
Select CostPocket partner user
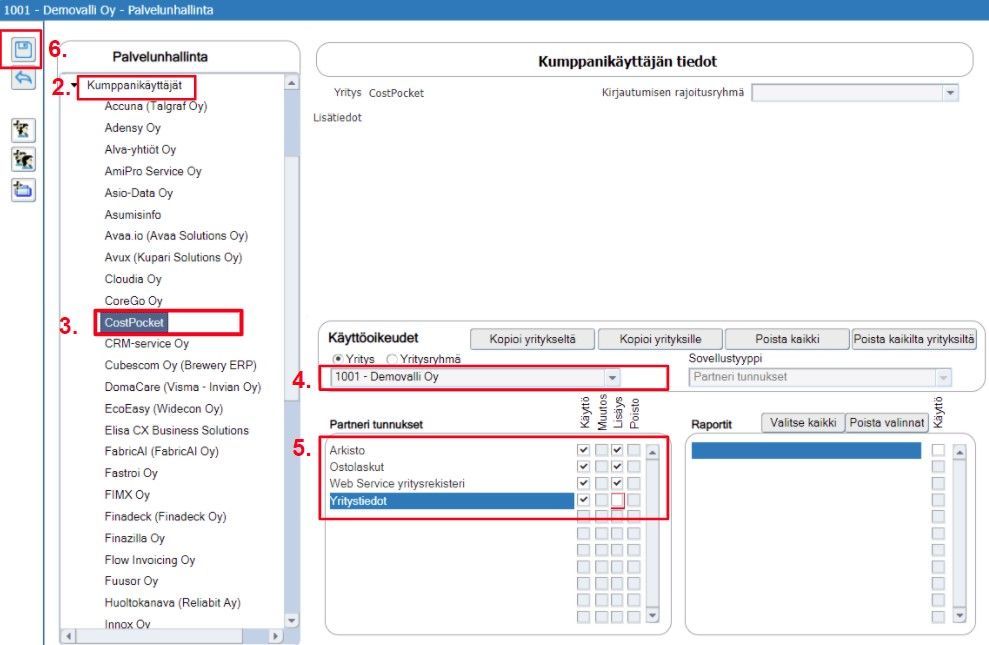pyautogui.click(x=134, y=322)
